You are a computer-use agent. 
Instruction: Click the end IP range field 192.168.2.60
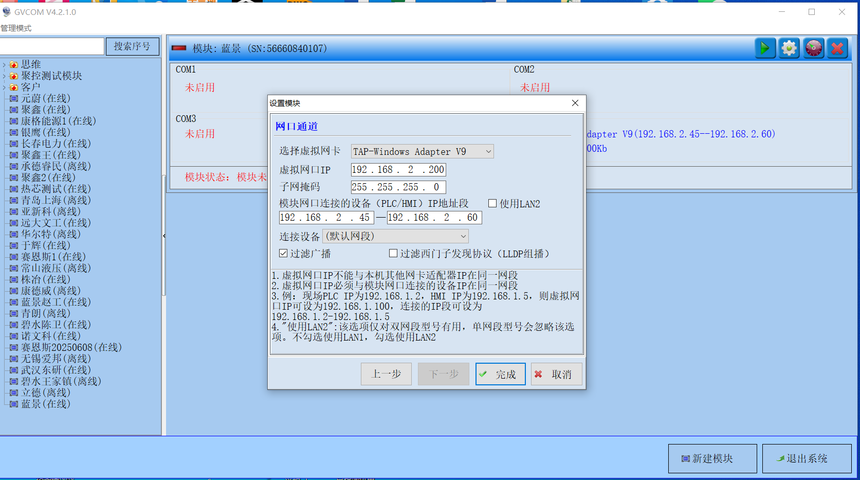[x=434, y=218]
